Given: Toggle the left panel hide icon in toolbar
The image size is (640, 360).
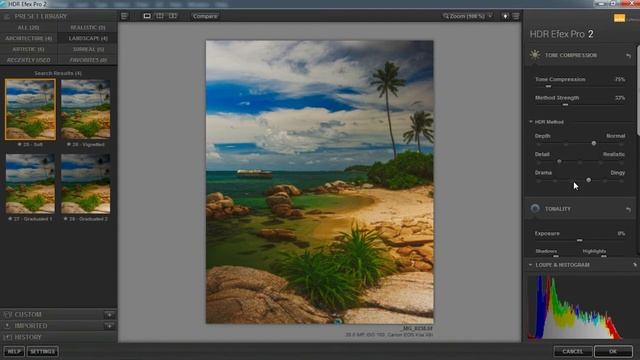Looking at the screenshot, I should (x=124, y=16).
